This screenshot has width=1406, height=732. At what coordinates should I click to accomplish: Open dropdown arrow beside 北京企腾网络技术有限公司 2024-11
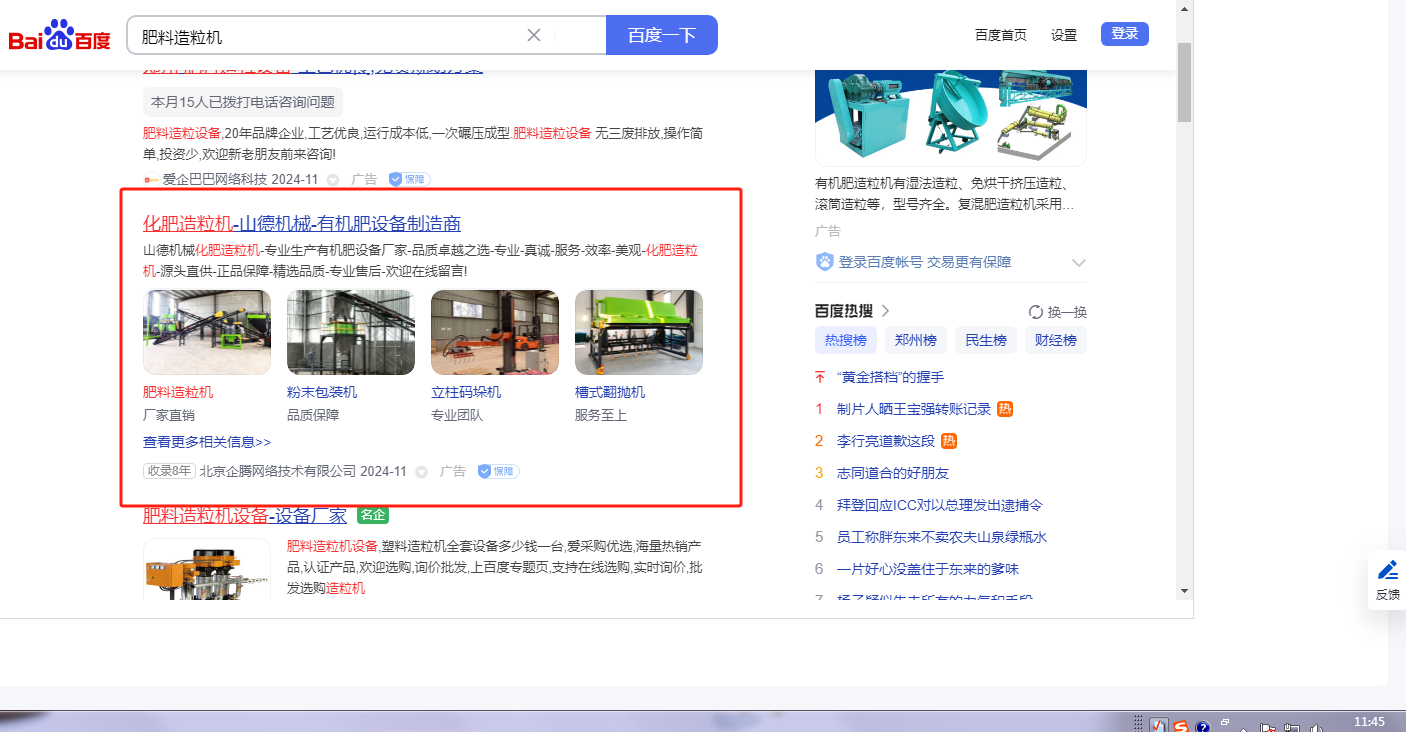click(x=422, y=472)
